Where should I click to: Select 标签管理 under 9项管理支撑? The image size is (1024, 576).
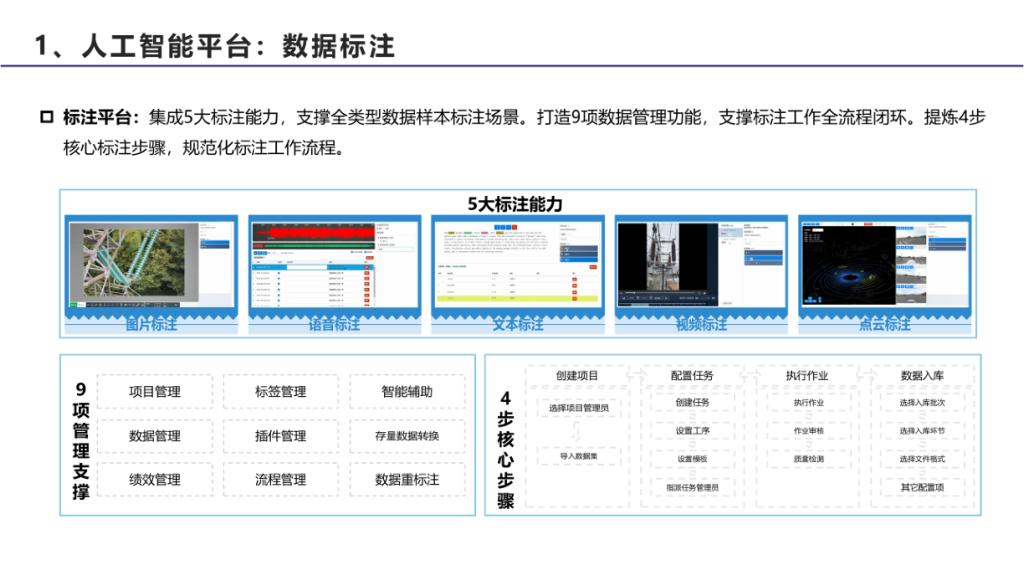coord(281,390)
